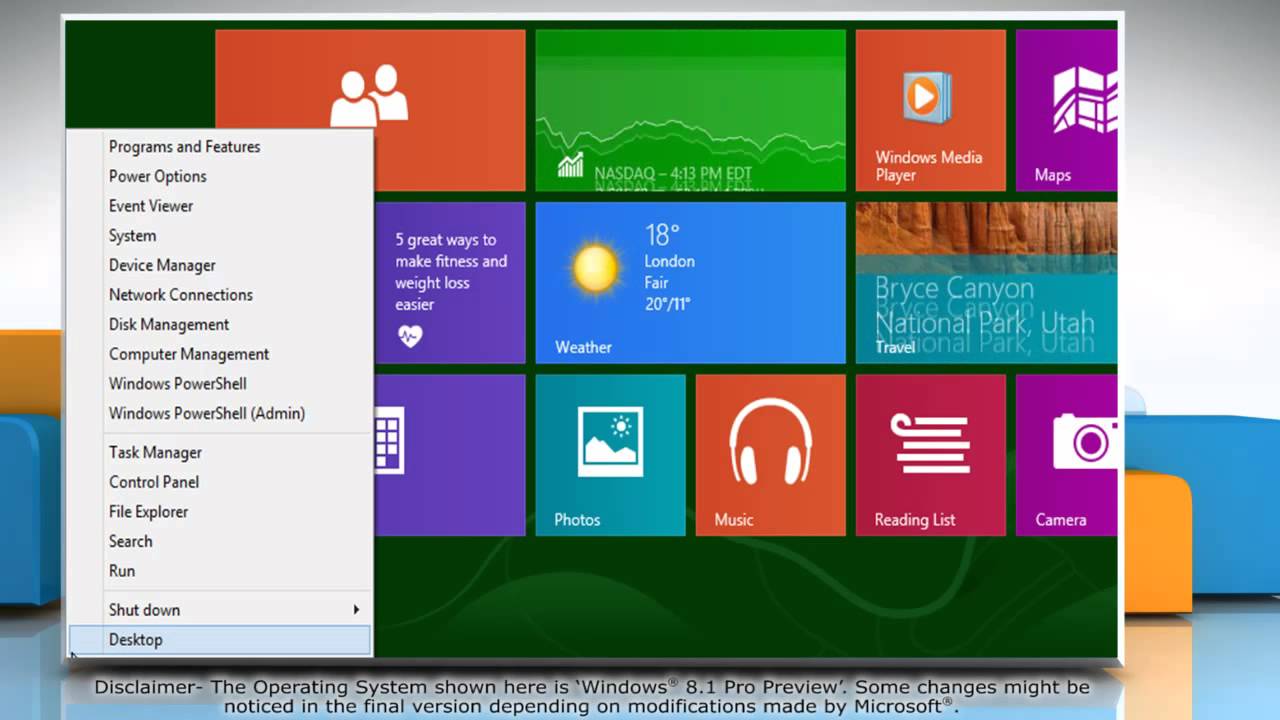The image size is (1280, 720).
Task: Open Power Options
Action: [x=157, y=176]
